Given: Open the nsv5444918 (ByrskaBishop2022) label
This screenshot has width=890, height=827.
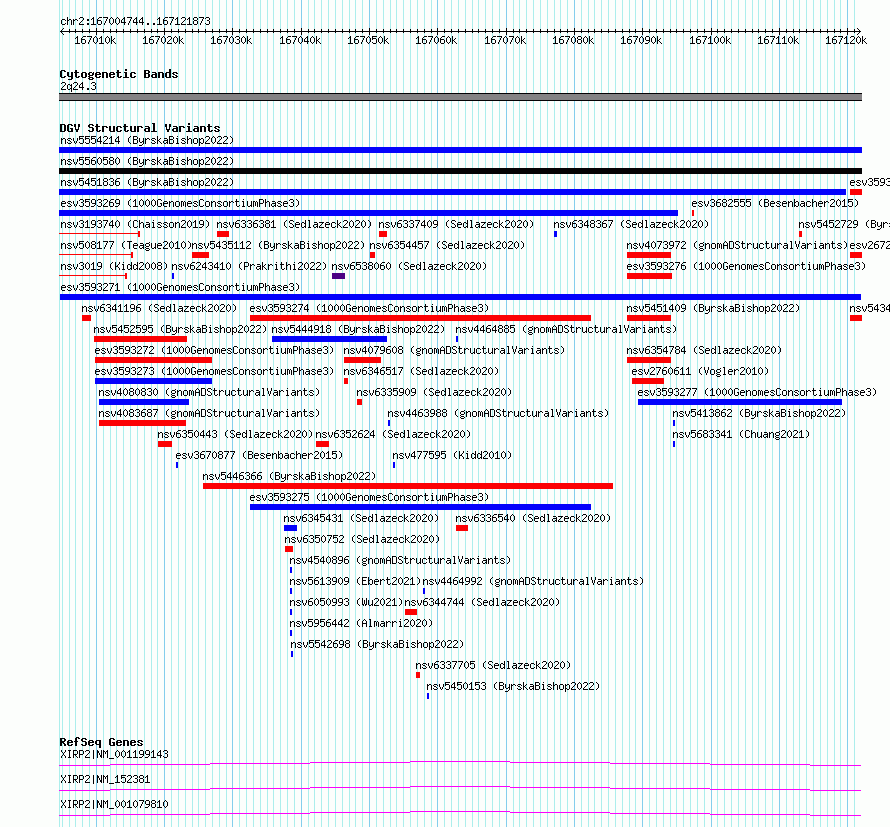Looking at the screenshot, I should (358, 329).
